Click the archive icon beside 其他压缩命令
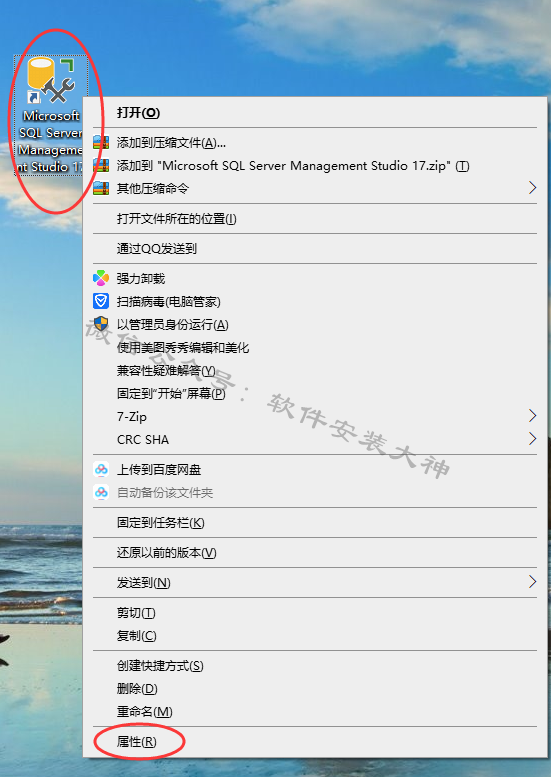Image resolution: width=551 pixels, height=777 pixels. coord(101,188)
